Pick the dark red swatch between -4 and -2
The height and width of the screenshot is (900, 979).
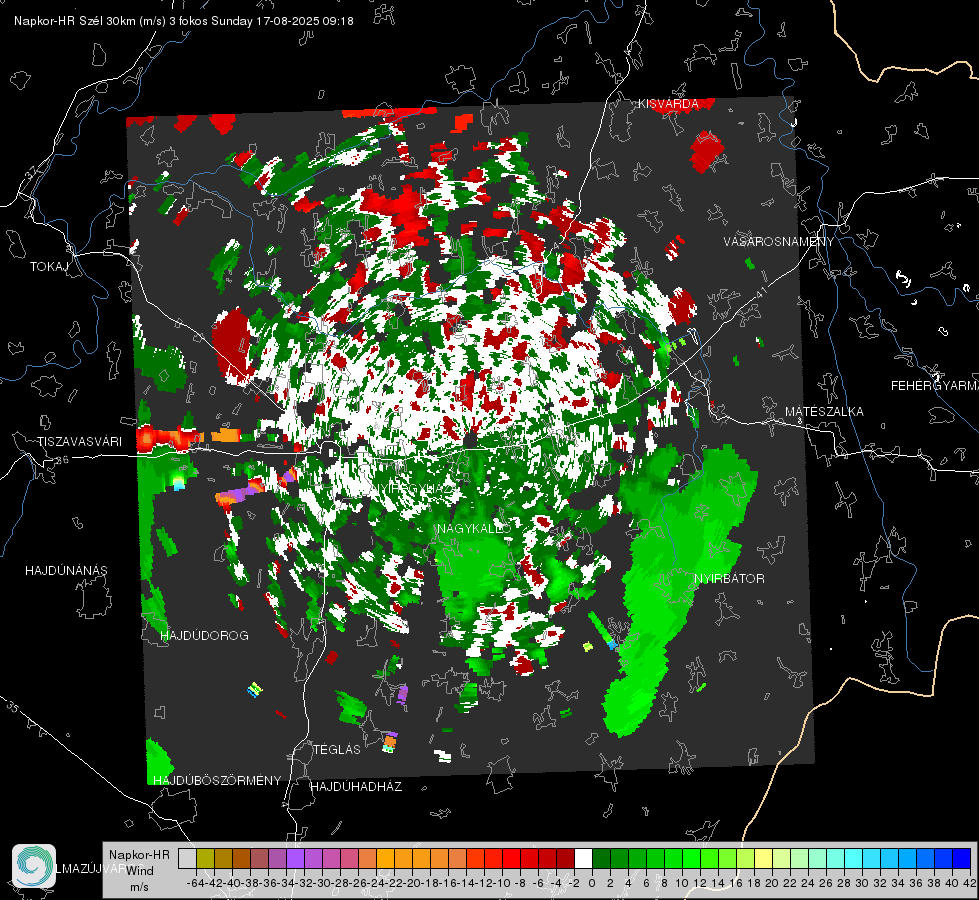click(x=564, y=858)
